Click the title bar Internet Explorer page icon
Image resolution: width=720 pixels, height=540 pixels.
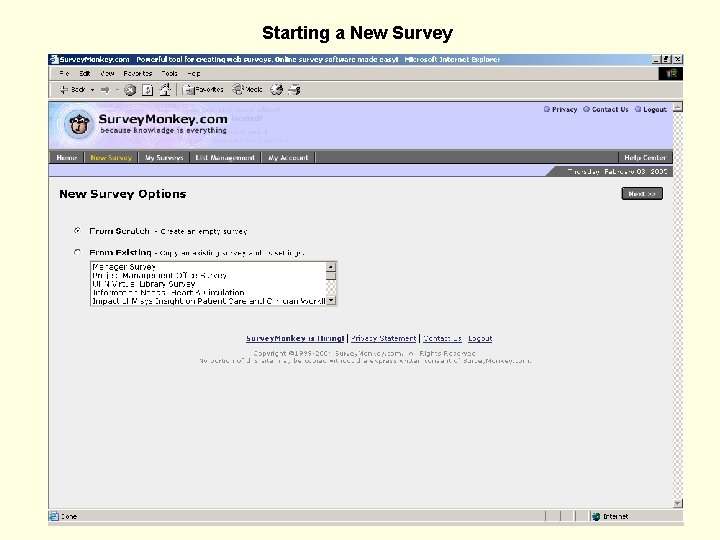pyautogui.click(x=54, y=59)
